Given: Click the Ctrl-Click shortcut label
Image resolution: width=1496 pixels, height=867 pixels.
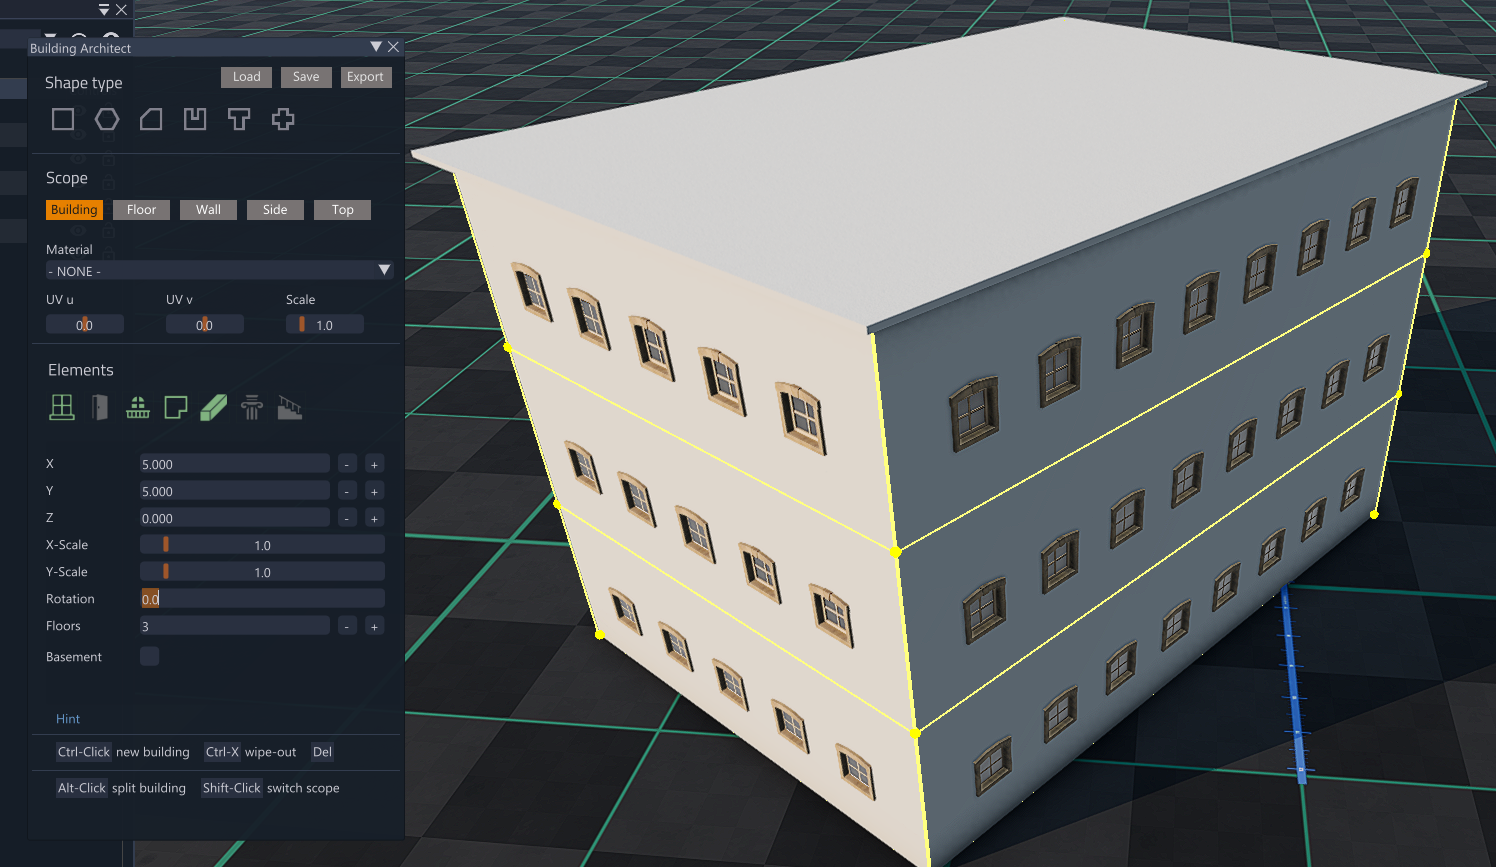Looking at the screenshot, I should point(83,752).
